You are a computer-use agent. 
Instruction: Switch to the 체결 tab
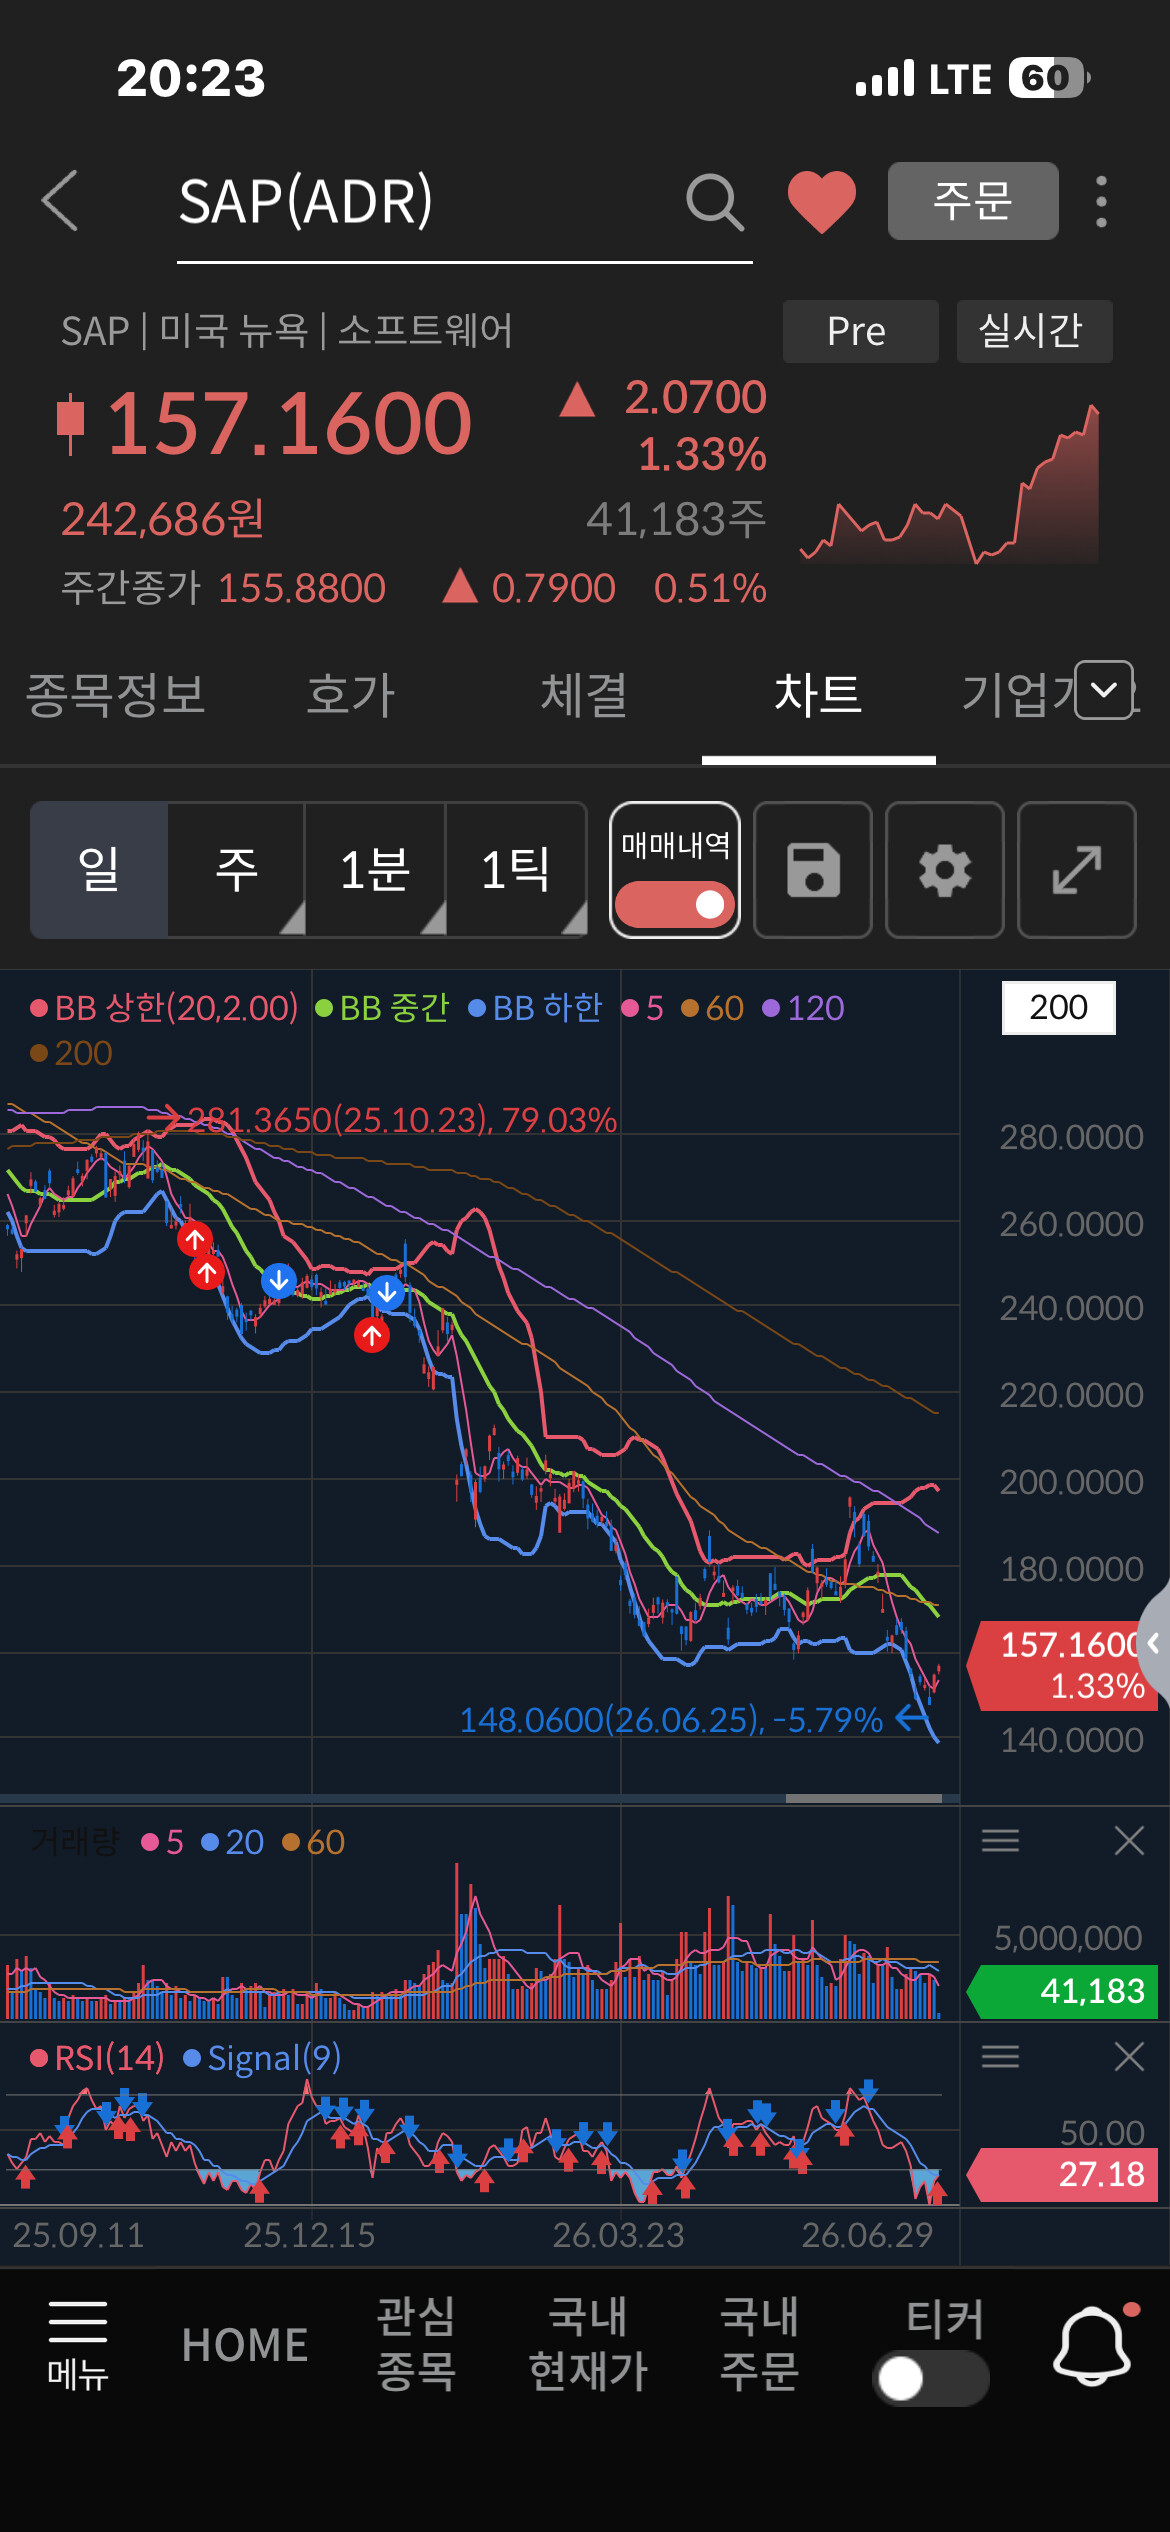click(x=585, y=695)
